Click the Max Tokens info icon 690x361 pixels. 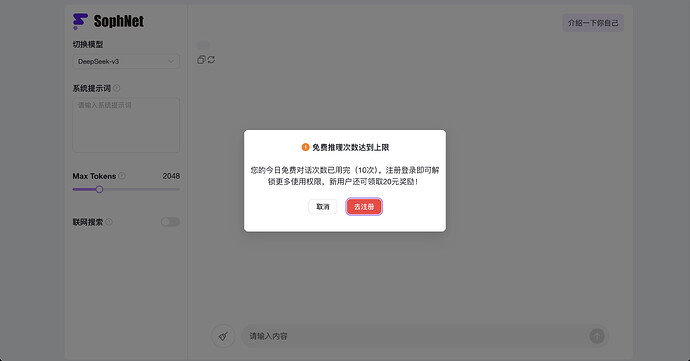[122, 176]
